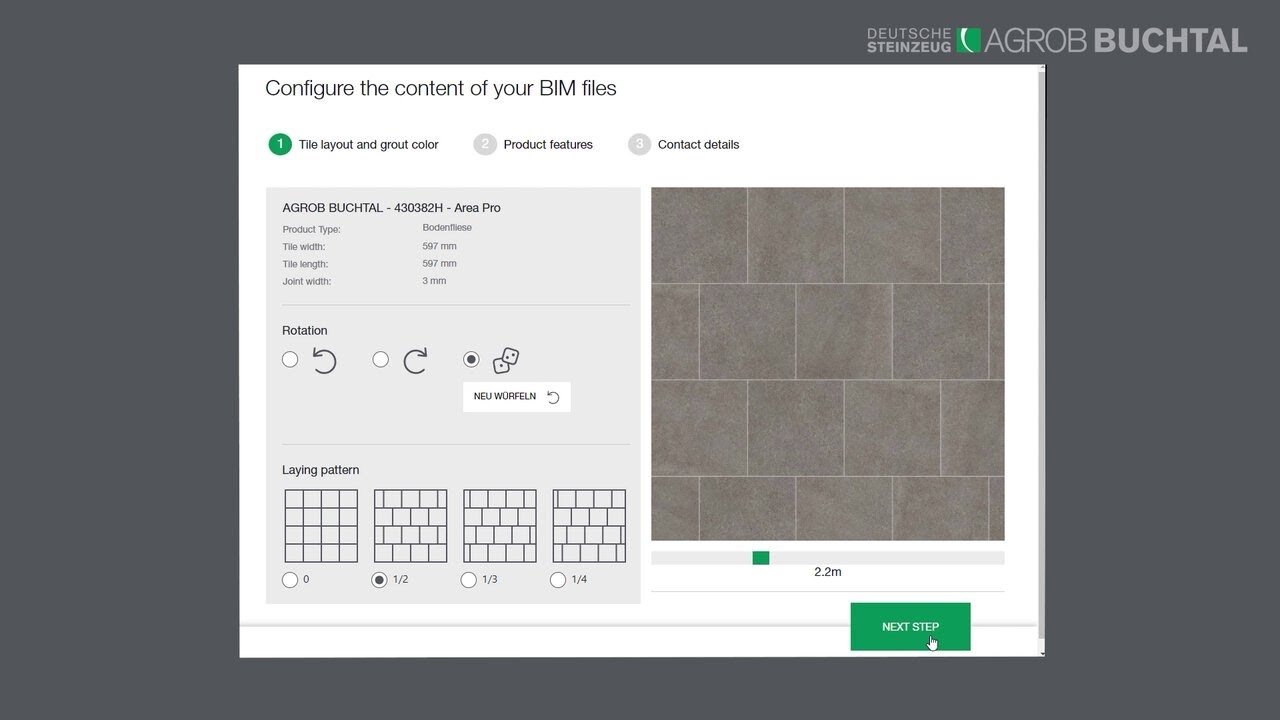The image size is (1280, 720).
Task: Choose laying pattern 1/2 radio button
Action: coord(379,580)
